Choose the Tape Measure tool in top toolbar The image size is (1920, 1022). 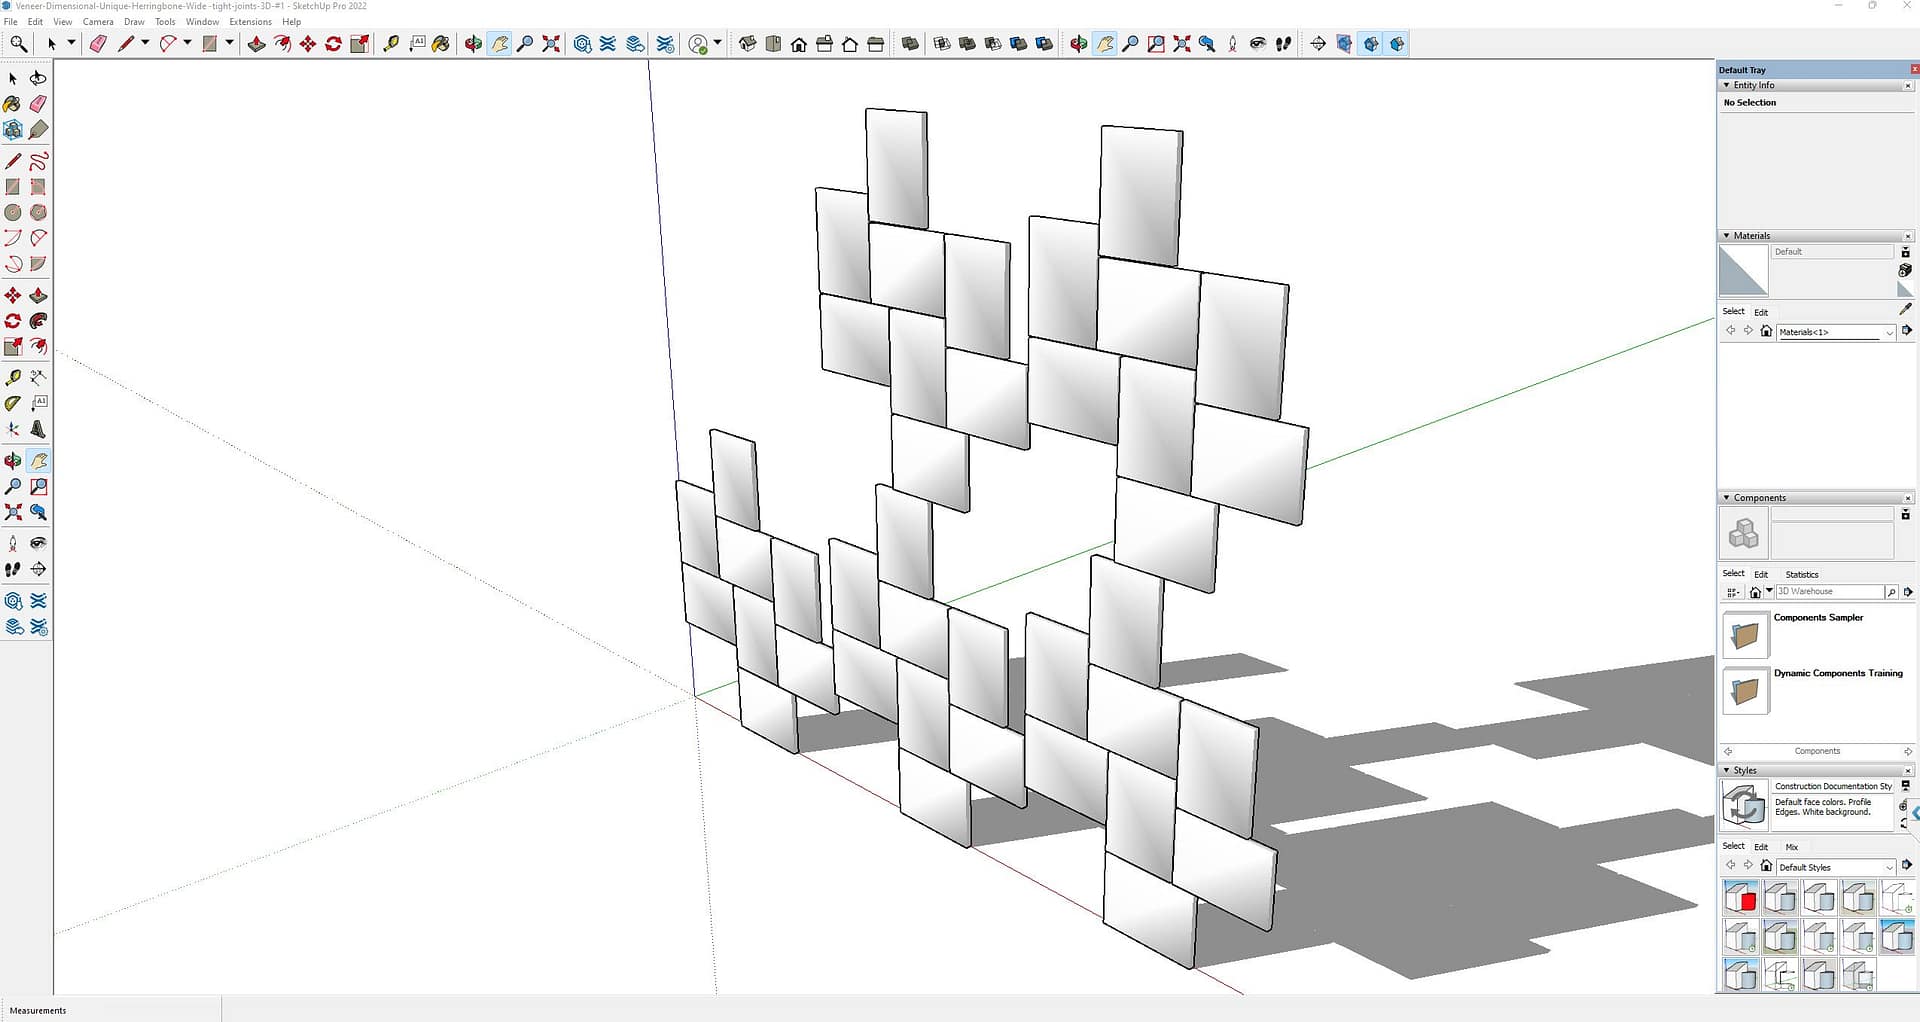(x=391, y=44)
